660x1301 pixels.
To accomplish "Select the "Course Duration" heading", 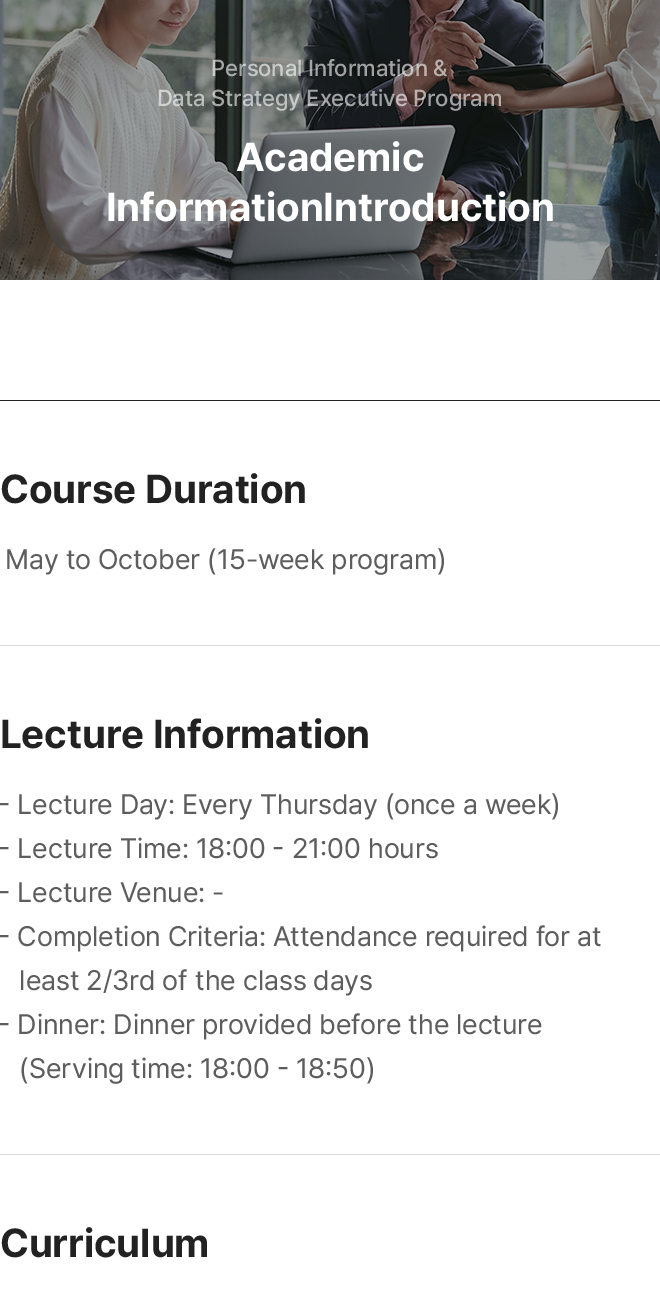I will (153, 490).
